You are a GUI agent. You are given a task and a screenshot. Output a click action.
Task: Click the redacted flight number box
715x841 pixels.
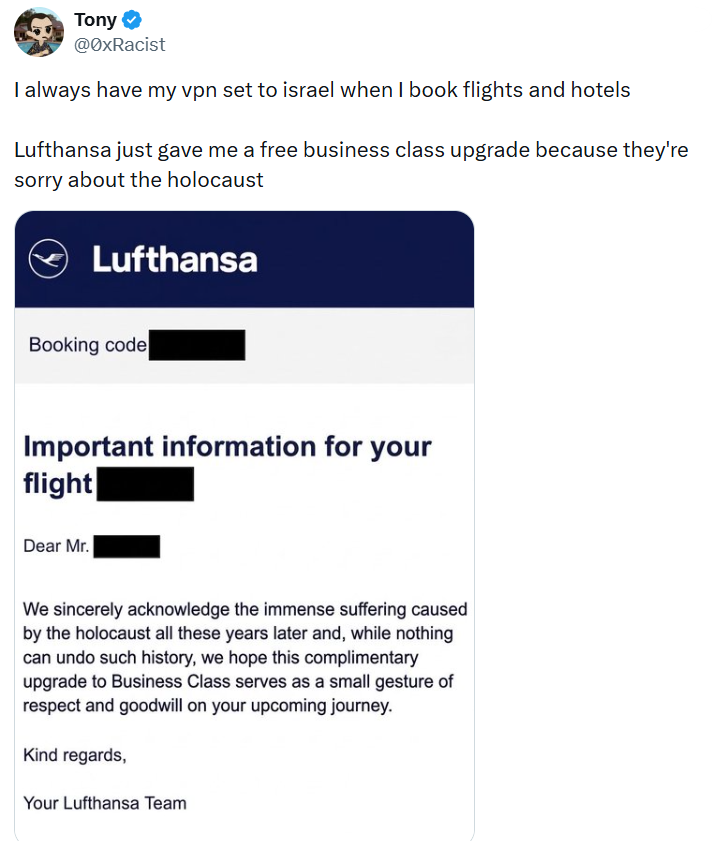point(145,484)
